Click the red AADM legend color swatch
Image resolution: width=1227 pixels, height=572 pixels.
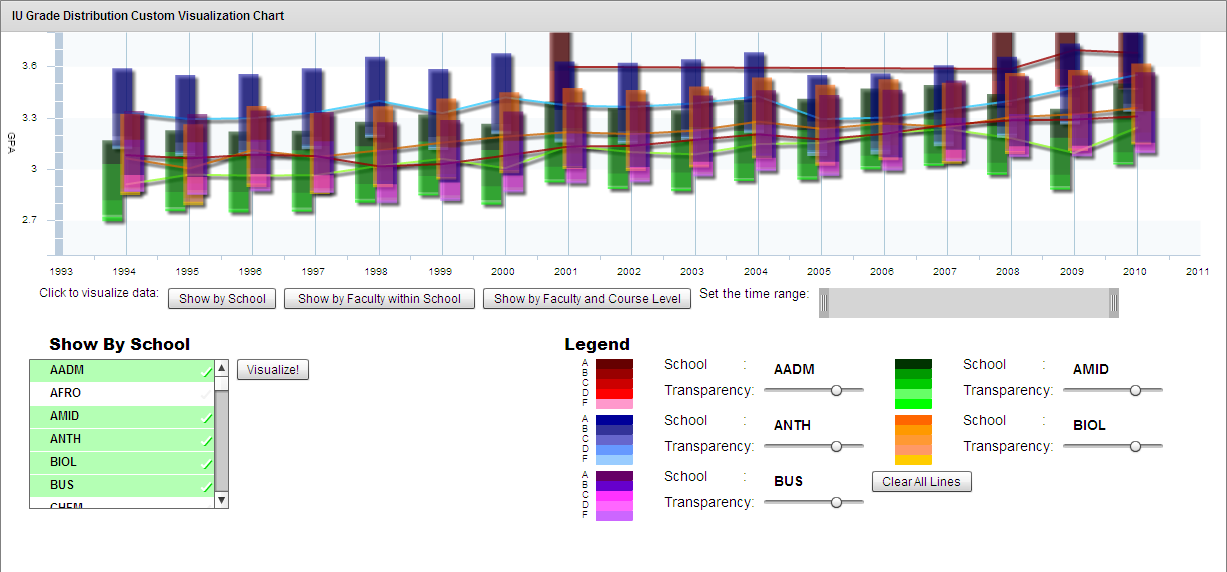point(614,384)
